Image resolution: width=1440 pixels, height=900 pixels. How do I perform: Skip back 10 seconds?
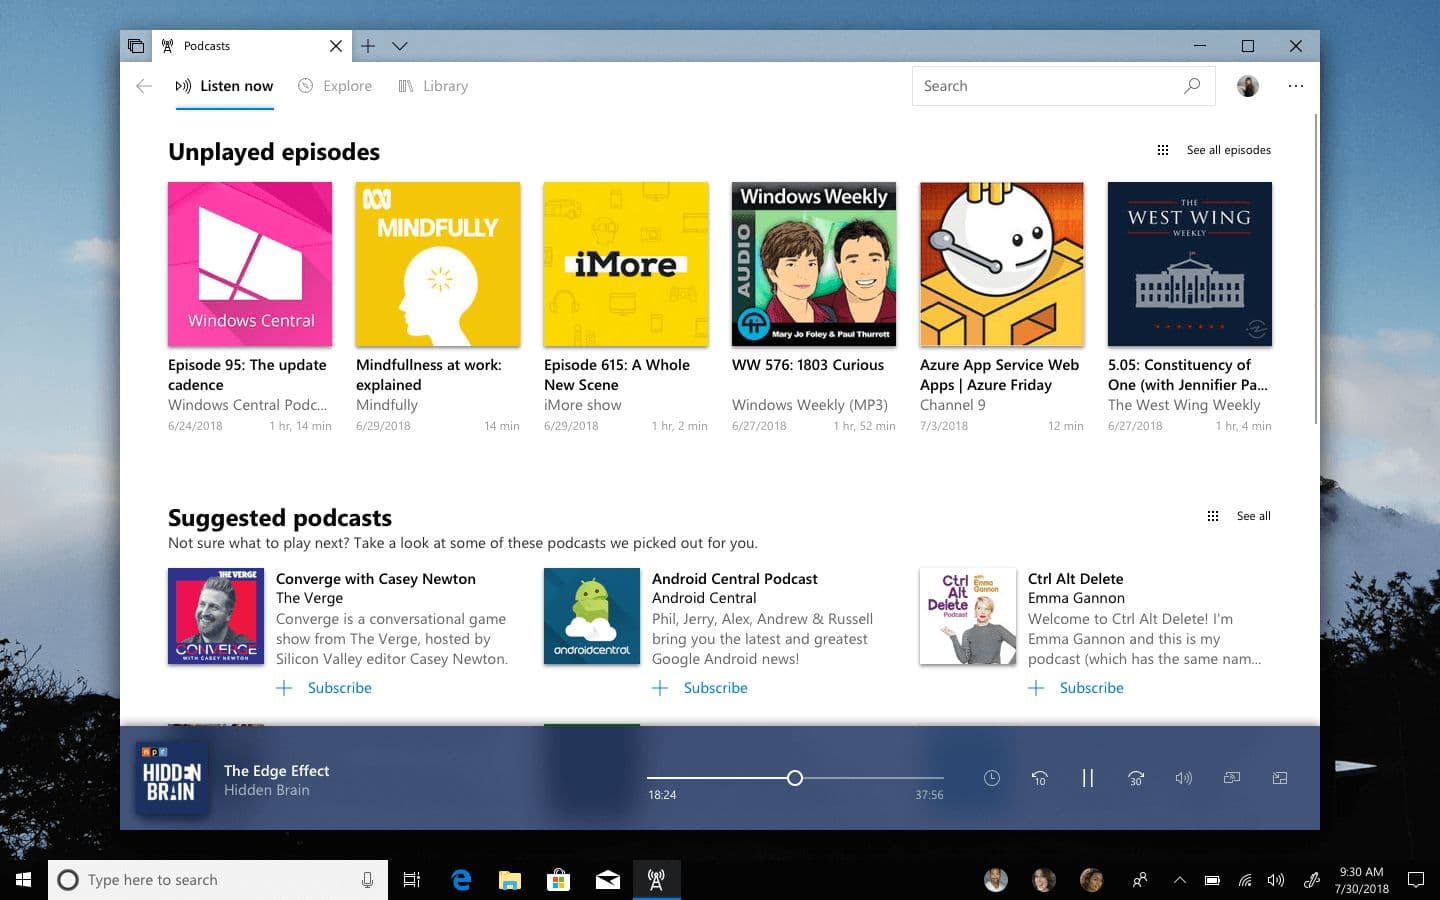(x=1040, y=778)
